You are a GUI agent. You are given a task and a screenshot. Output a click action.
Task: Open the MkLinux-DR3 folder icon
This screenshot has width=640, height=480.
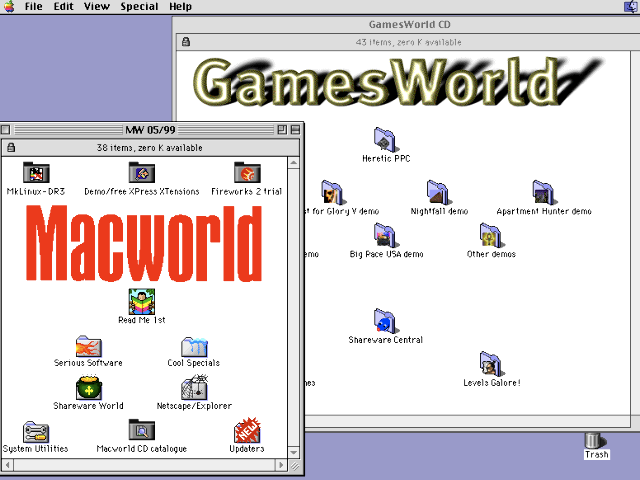[36, 172]
